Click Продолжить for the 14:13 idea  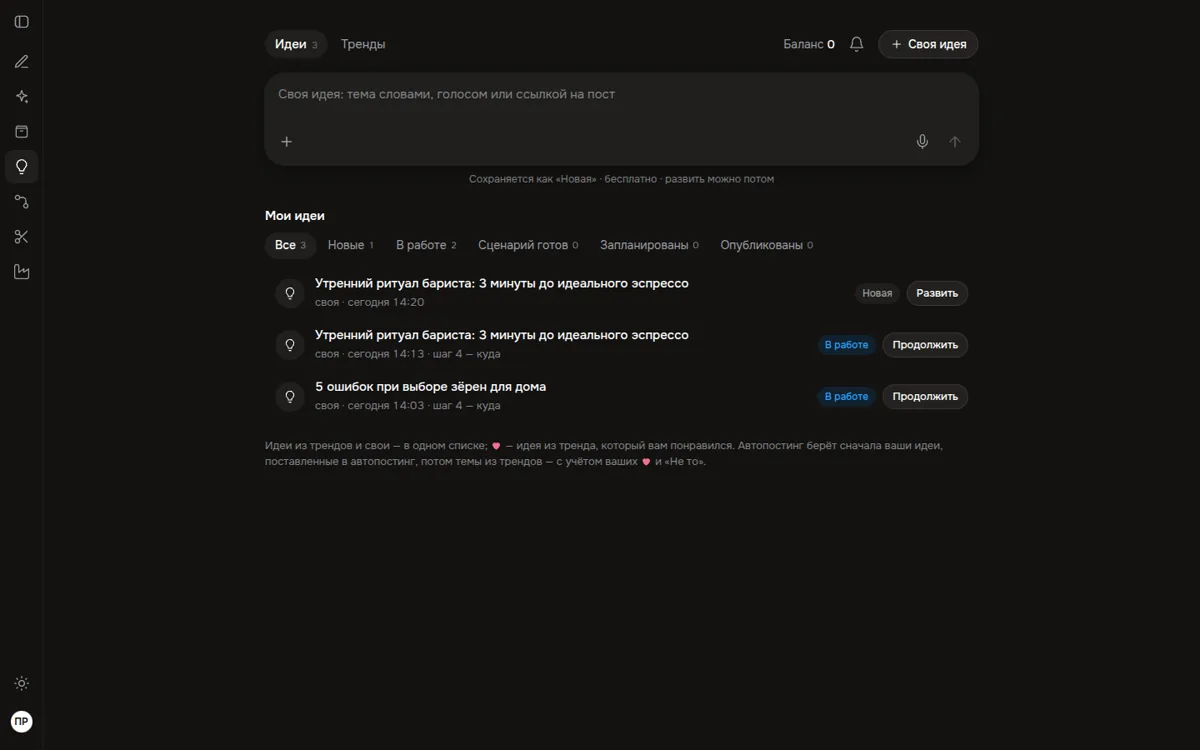point(925,345)
